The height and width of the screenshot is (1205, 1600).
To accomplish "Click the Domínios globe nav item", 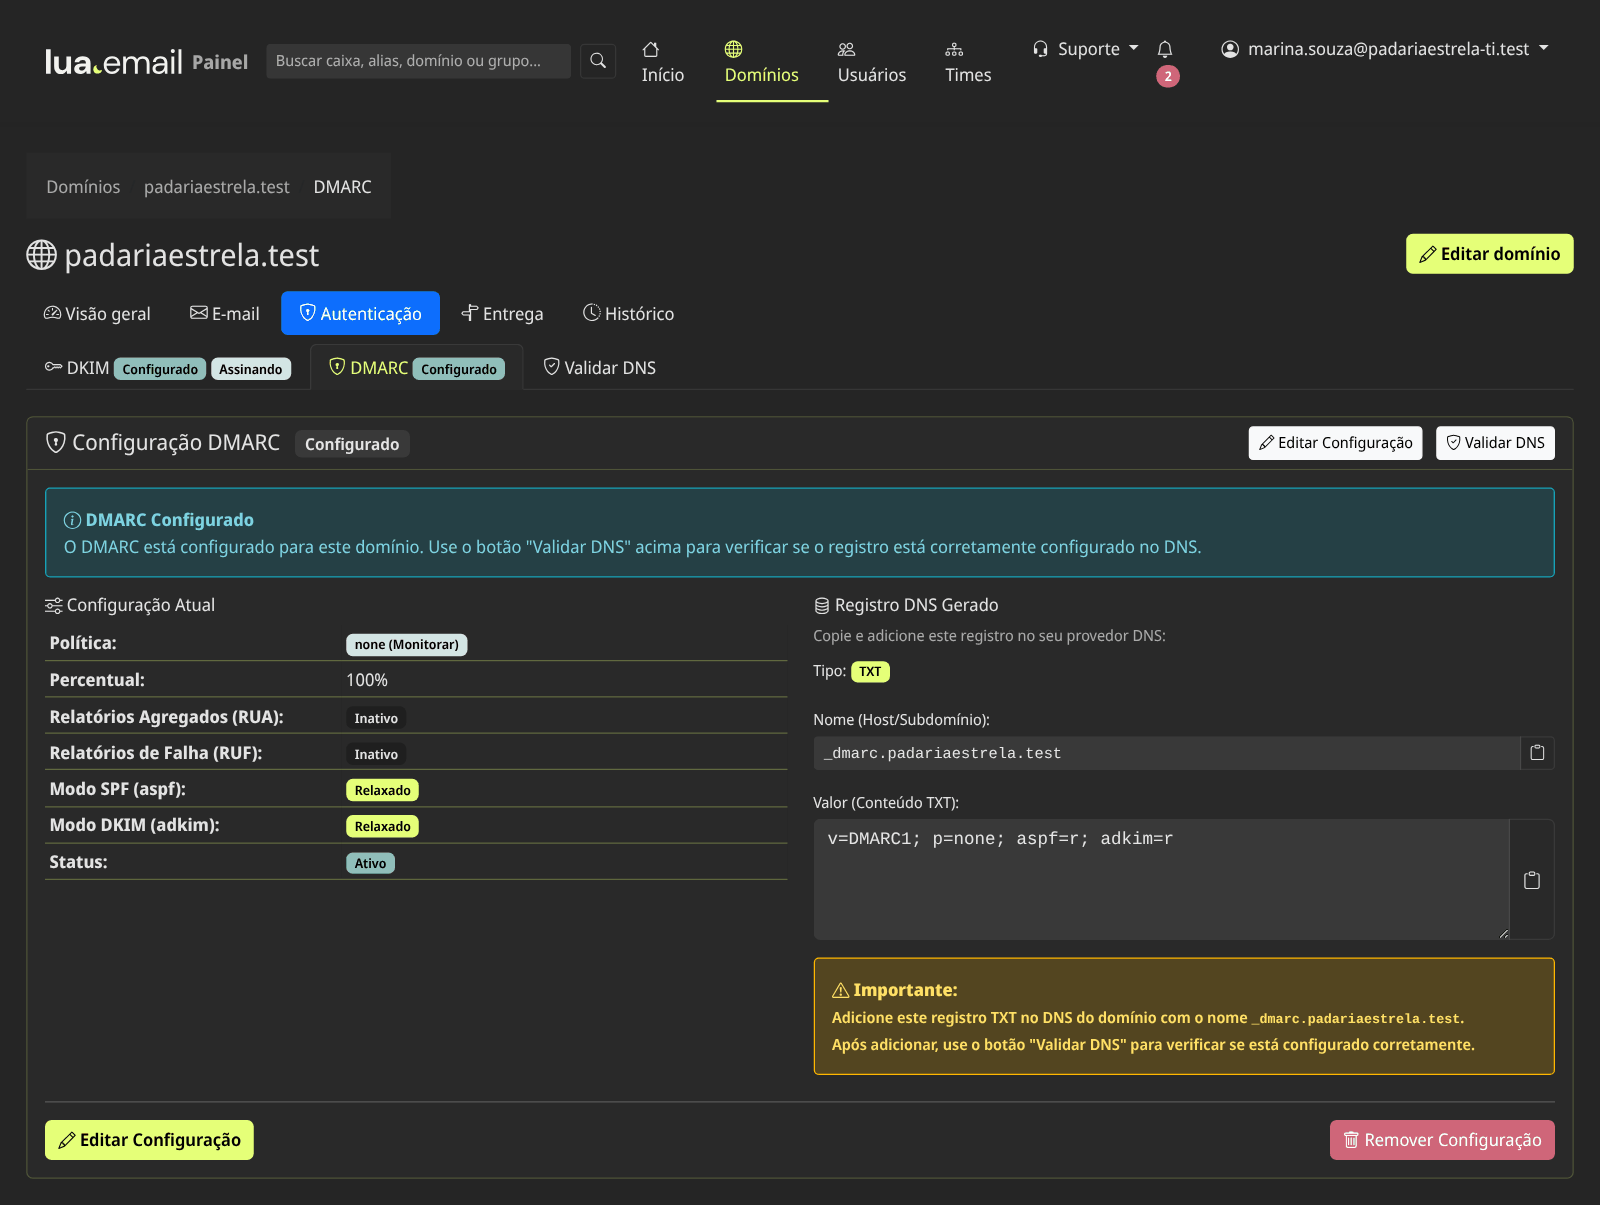I will pyautogui.click(x=762, y=62).
